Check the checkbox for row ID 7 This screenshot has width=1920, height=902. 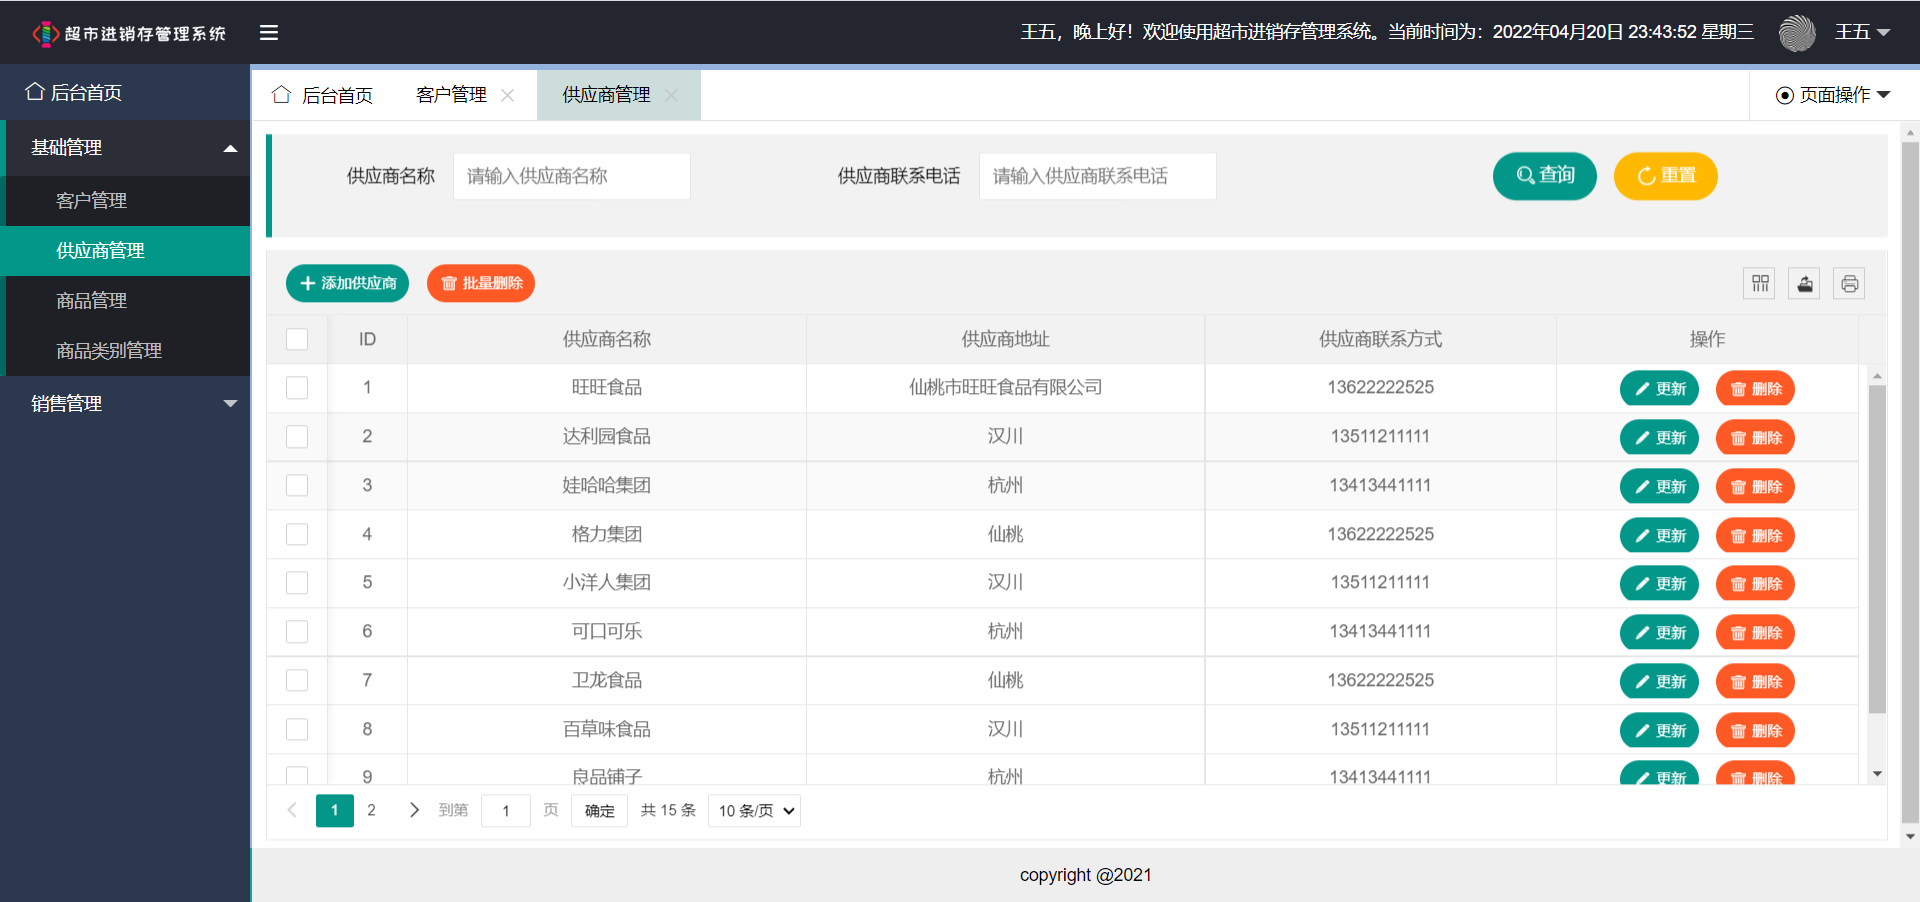coord(297,681)
